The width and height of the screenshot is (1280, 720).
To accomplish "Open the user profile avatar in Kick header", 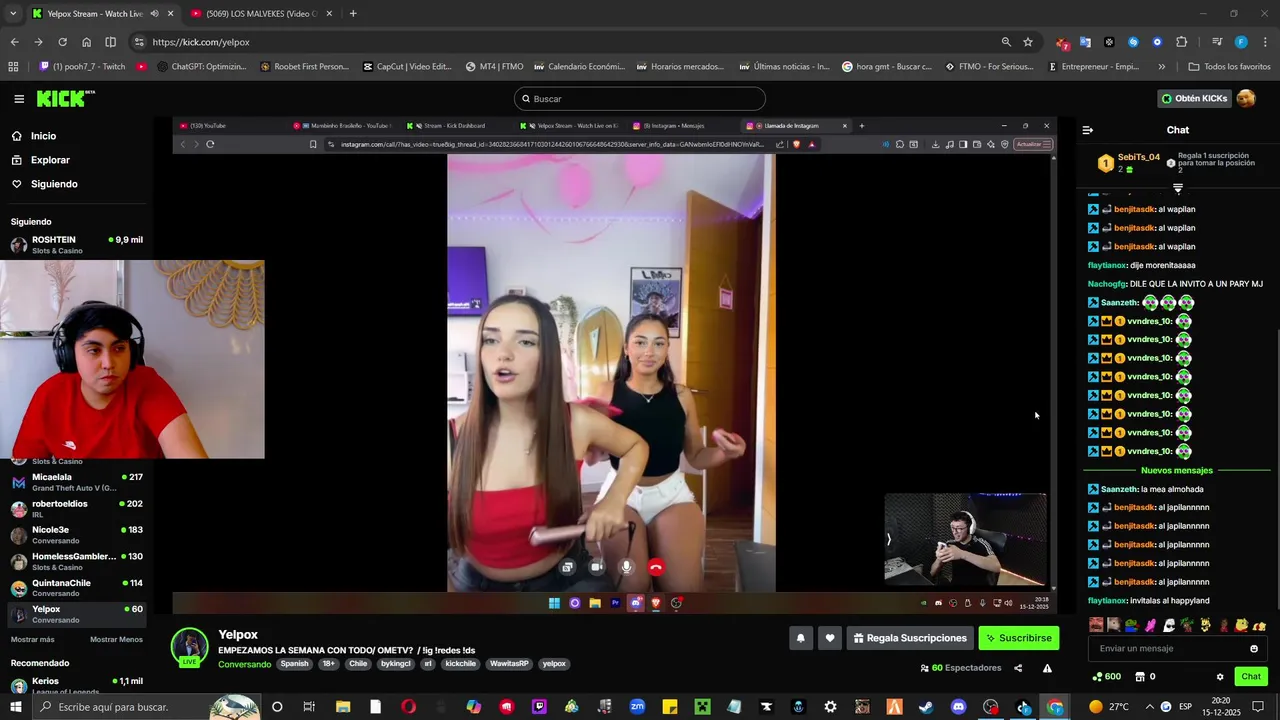I will (x=1246, y=98).
